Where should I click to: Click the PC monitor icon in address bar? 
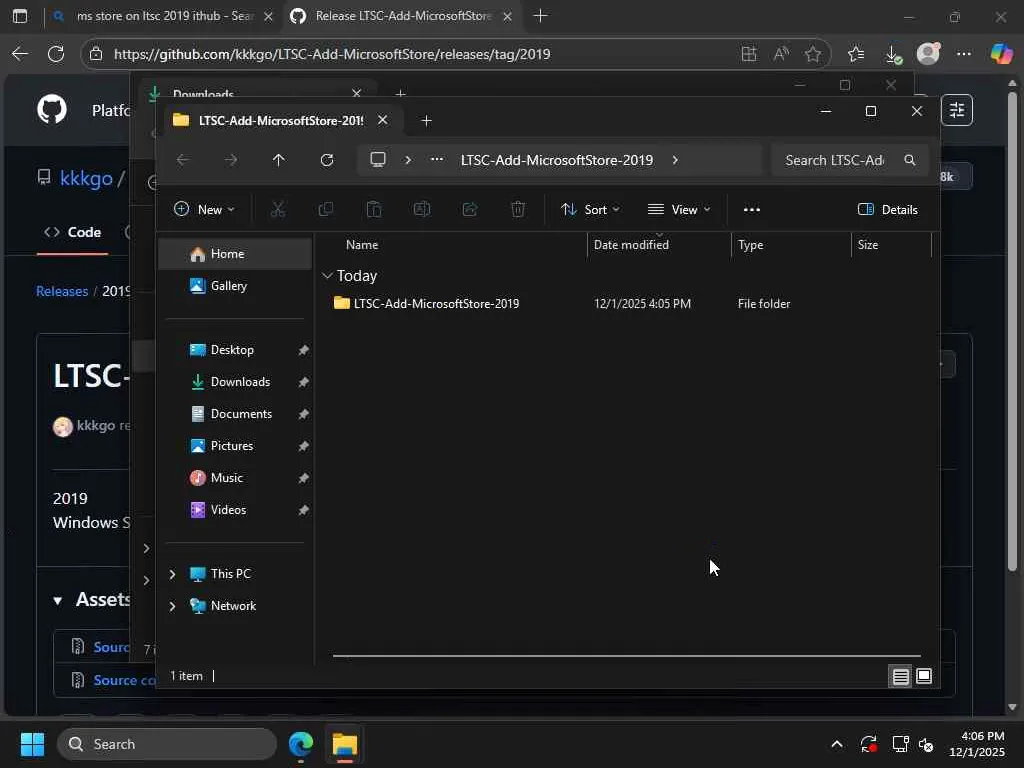pos(378,159)
